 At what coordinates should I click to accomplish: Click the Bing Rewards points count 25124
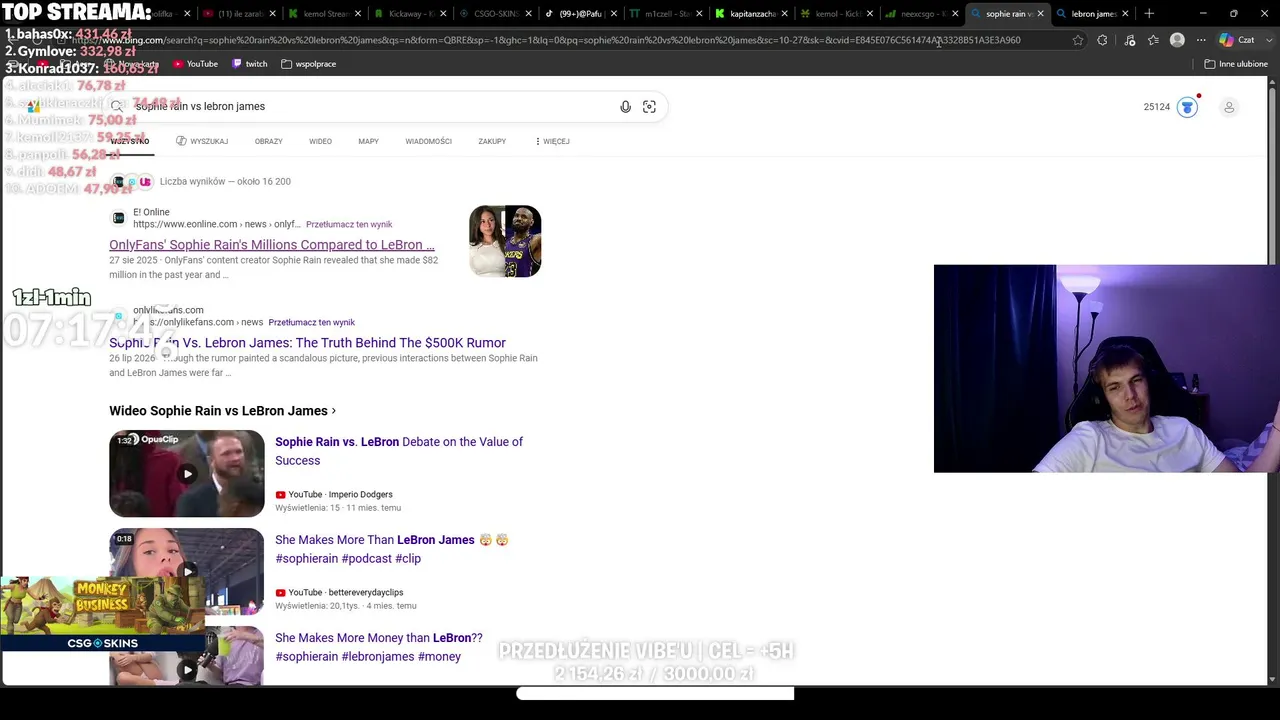(1157, 107)
